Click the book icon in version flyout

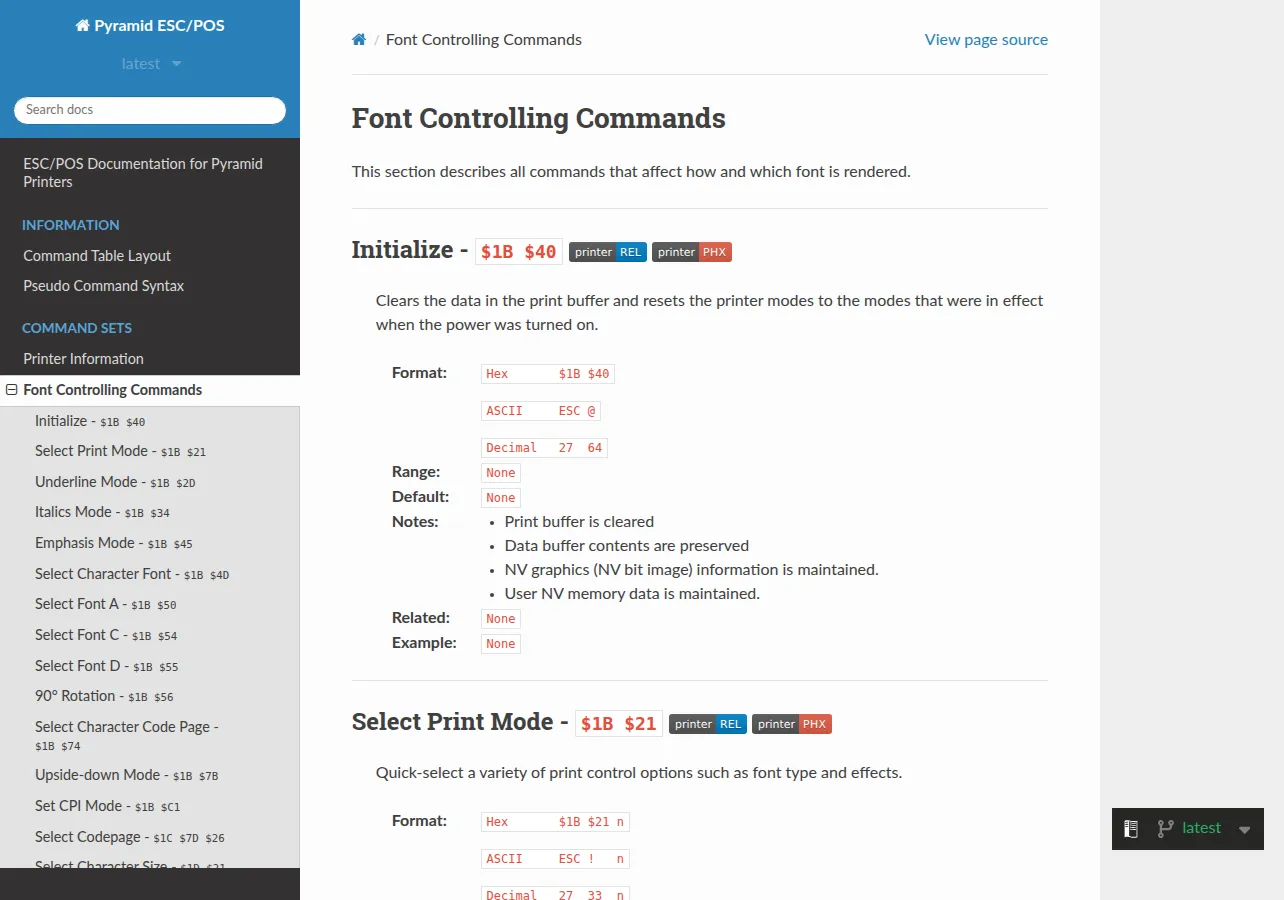coord(1131,828)
